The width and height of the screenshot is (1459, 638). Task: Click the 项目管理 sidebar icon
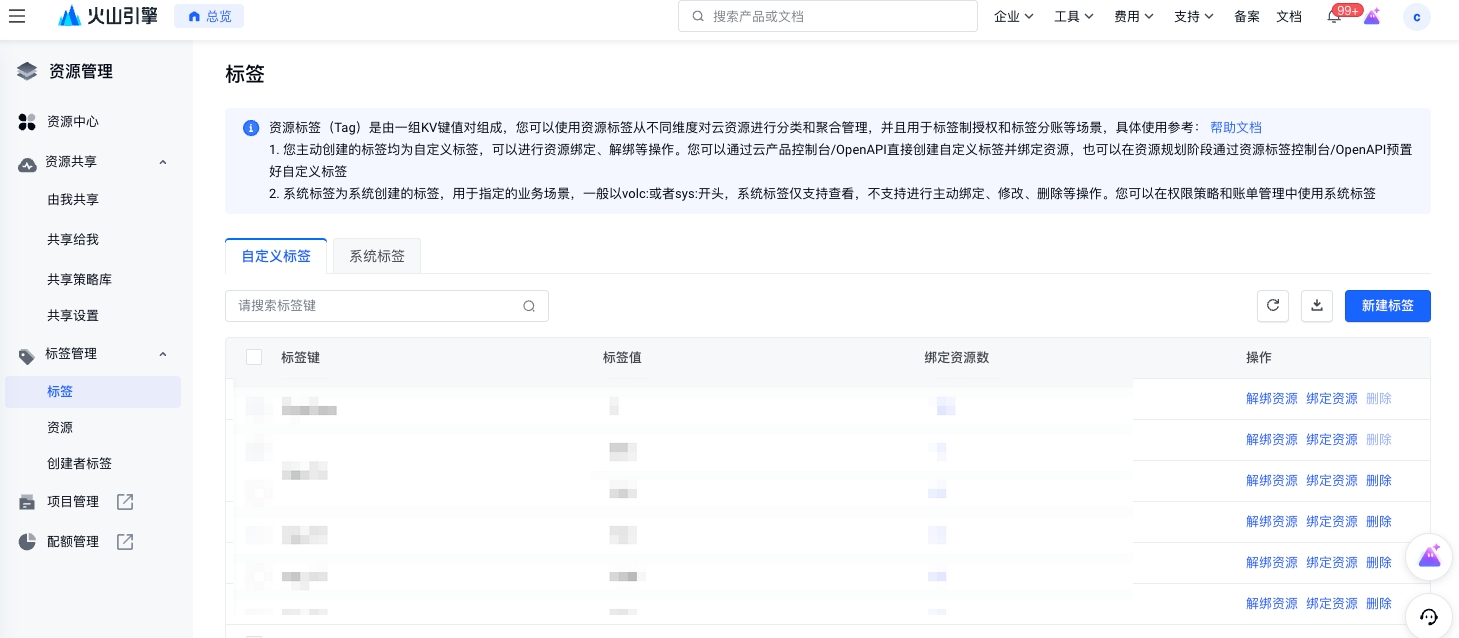[27, 502]
